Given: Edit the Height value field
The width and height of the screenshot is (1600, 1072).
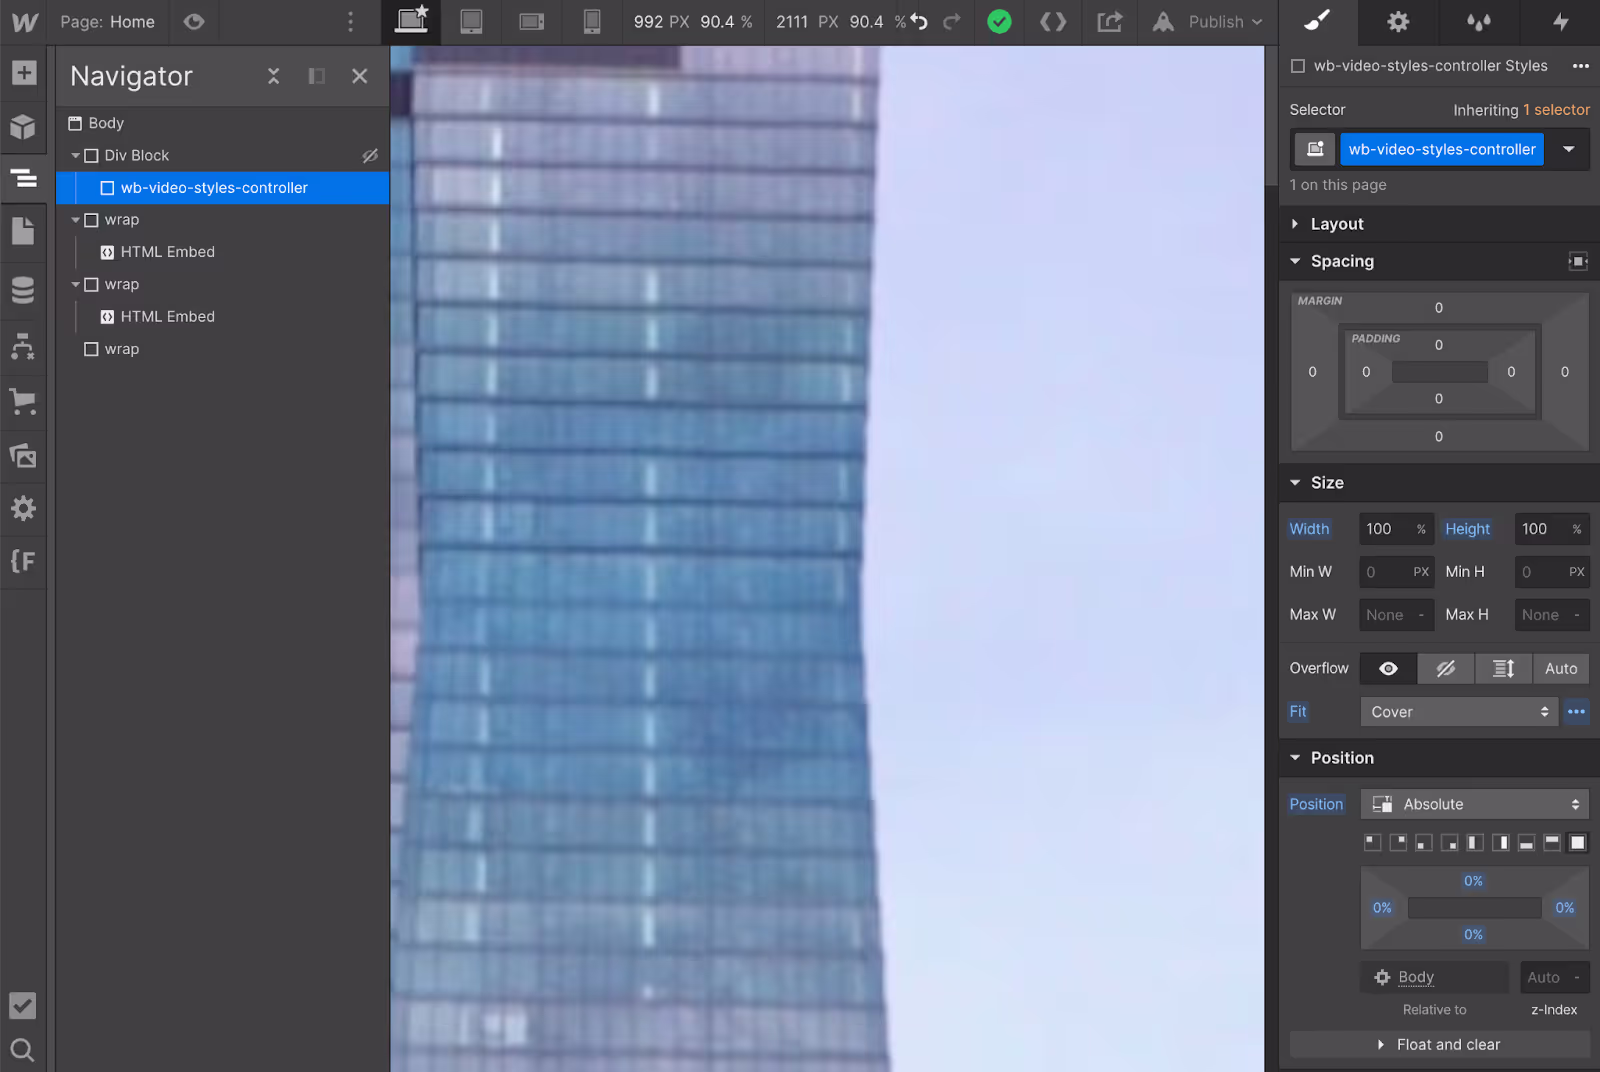Looking at the screenshot, I should (1552, 529).
